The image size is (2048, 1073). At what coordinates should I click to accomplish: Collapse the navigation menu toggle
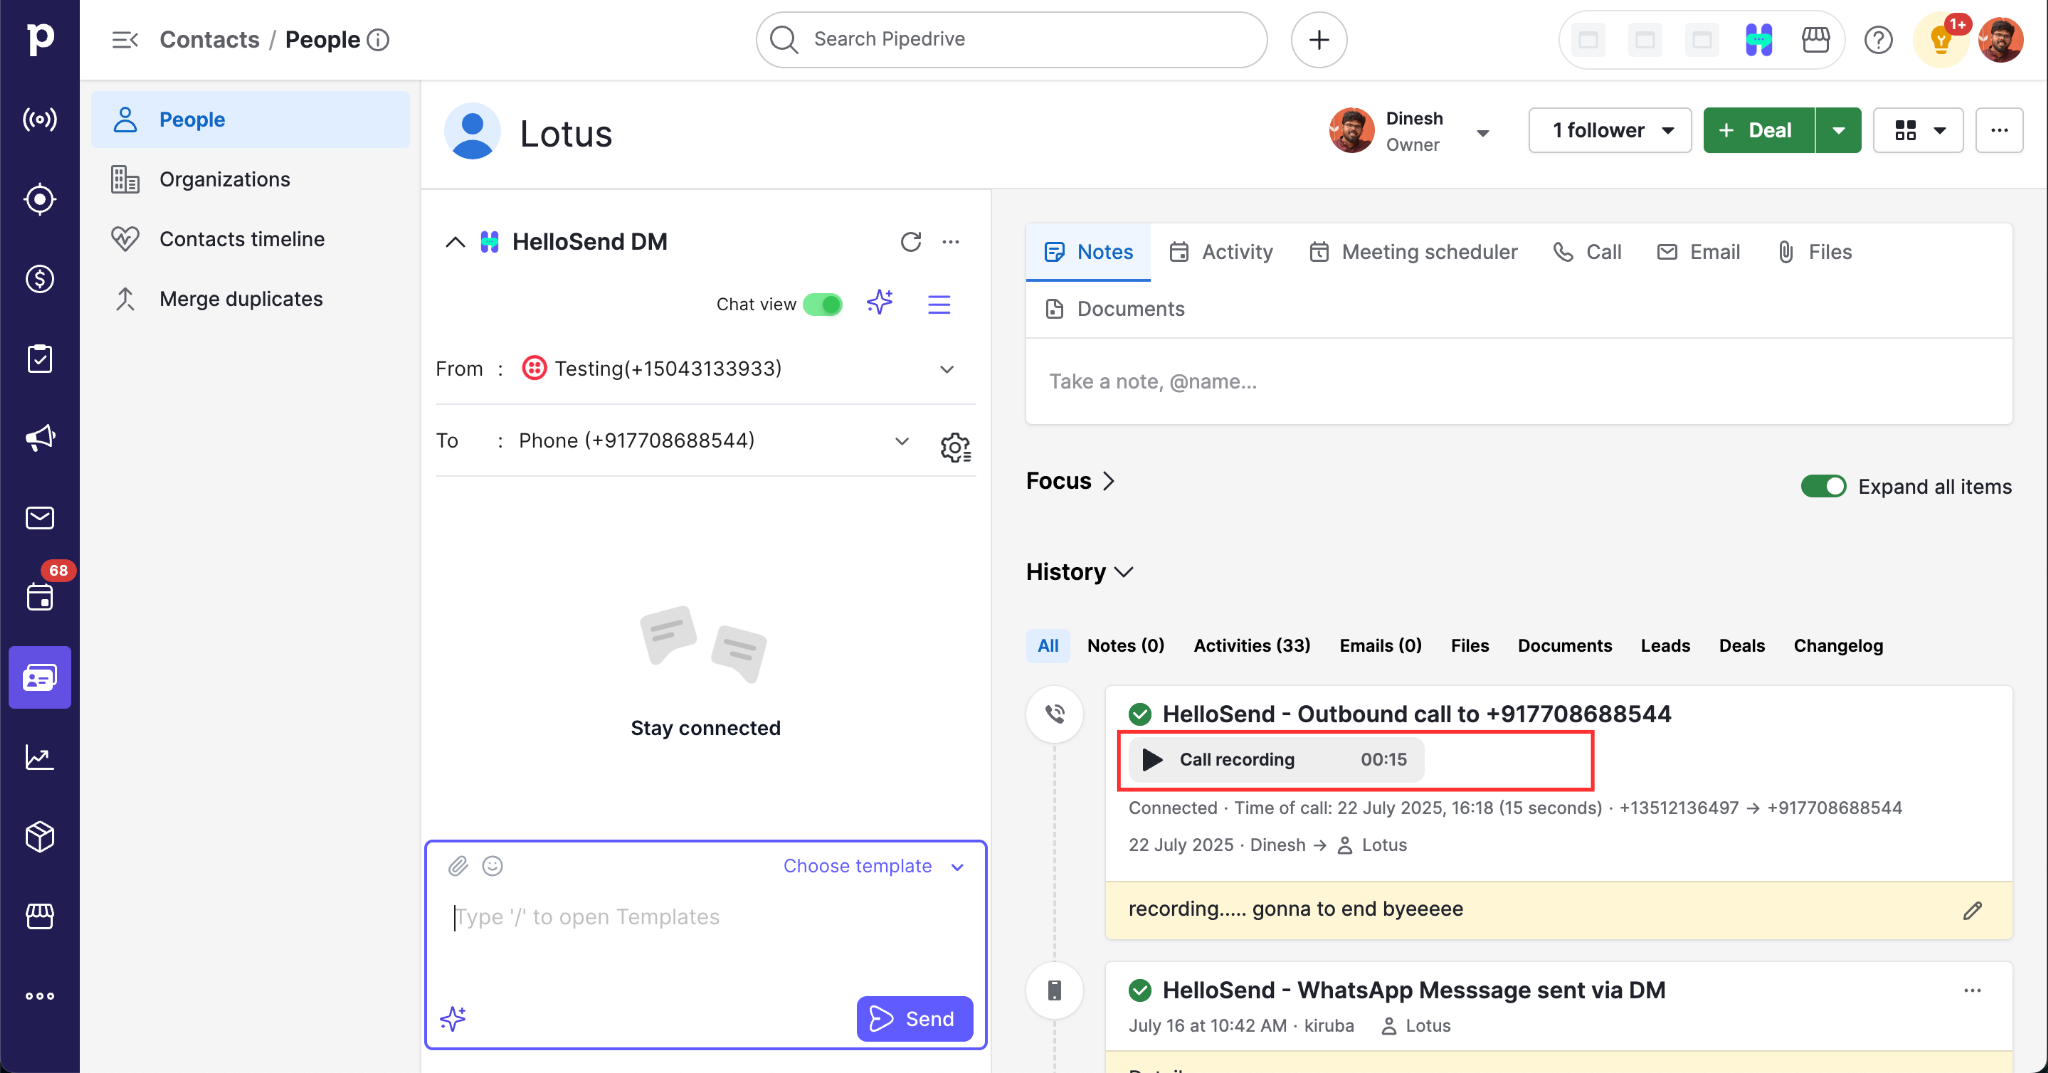125,40
